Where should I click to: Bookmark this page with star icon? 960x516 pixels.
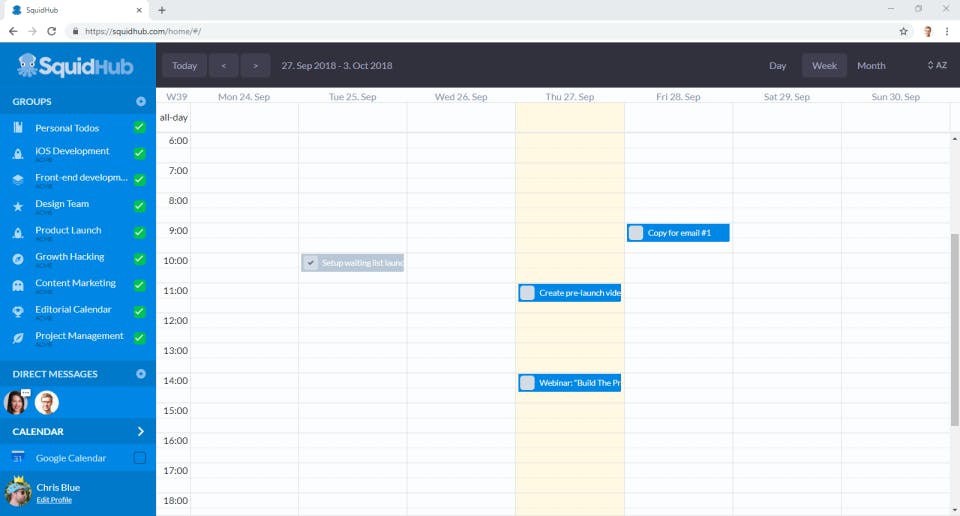(x=903, y=31)
